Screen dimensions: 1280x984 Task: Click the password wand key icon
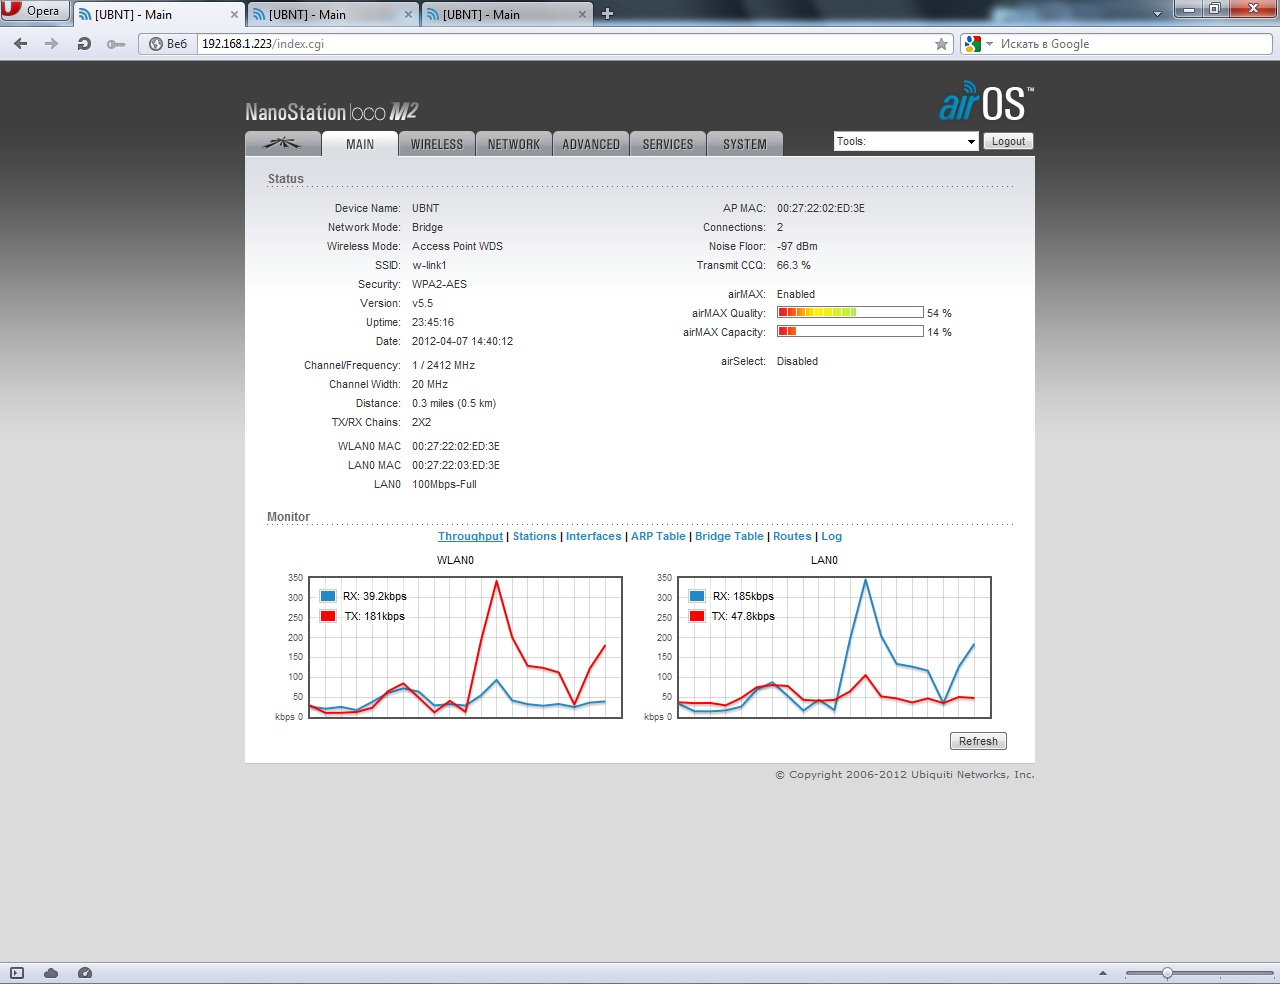(x=116, y=44)
